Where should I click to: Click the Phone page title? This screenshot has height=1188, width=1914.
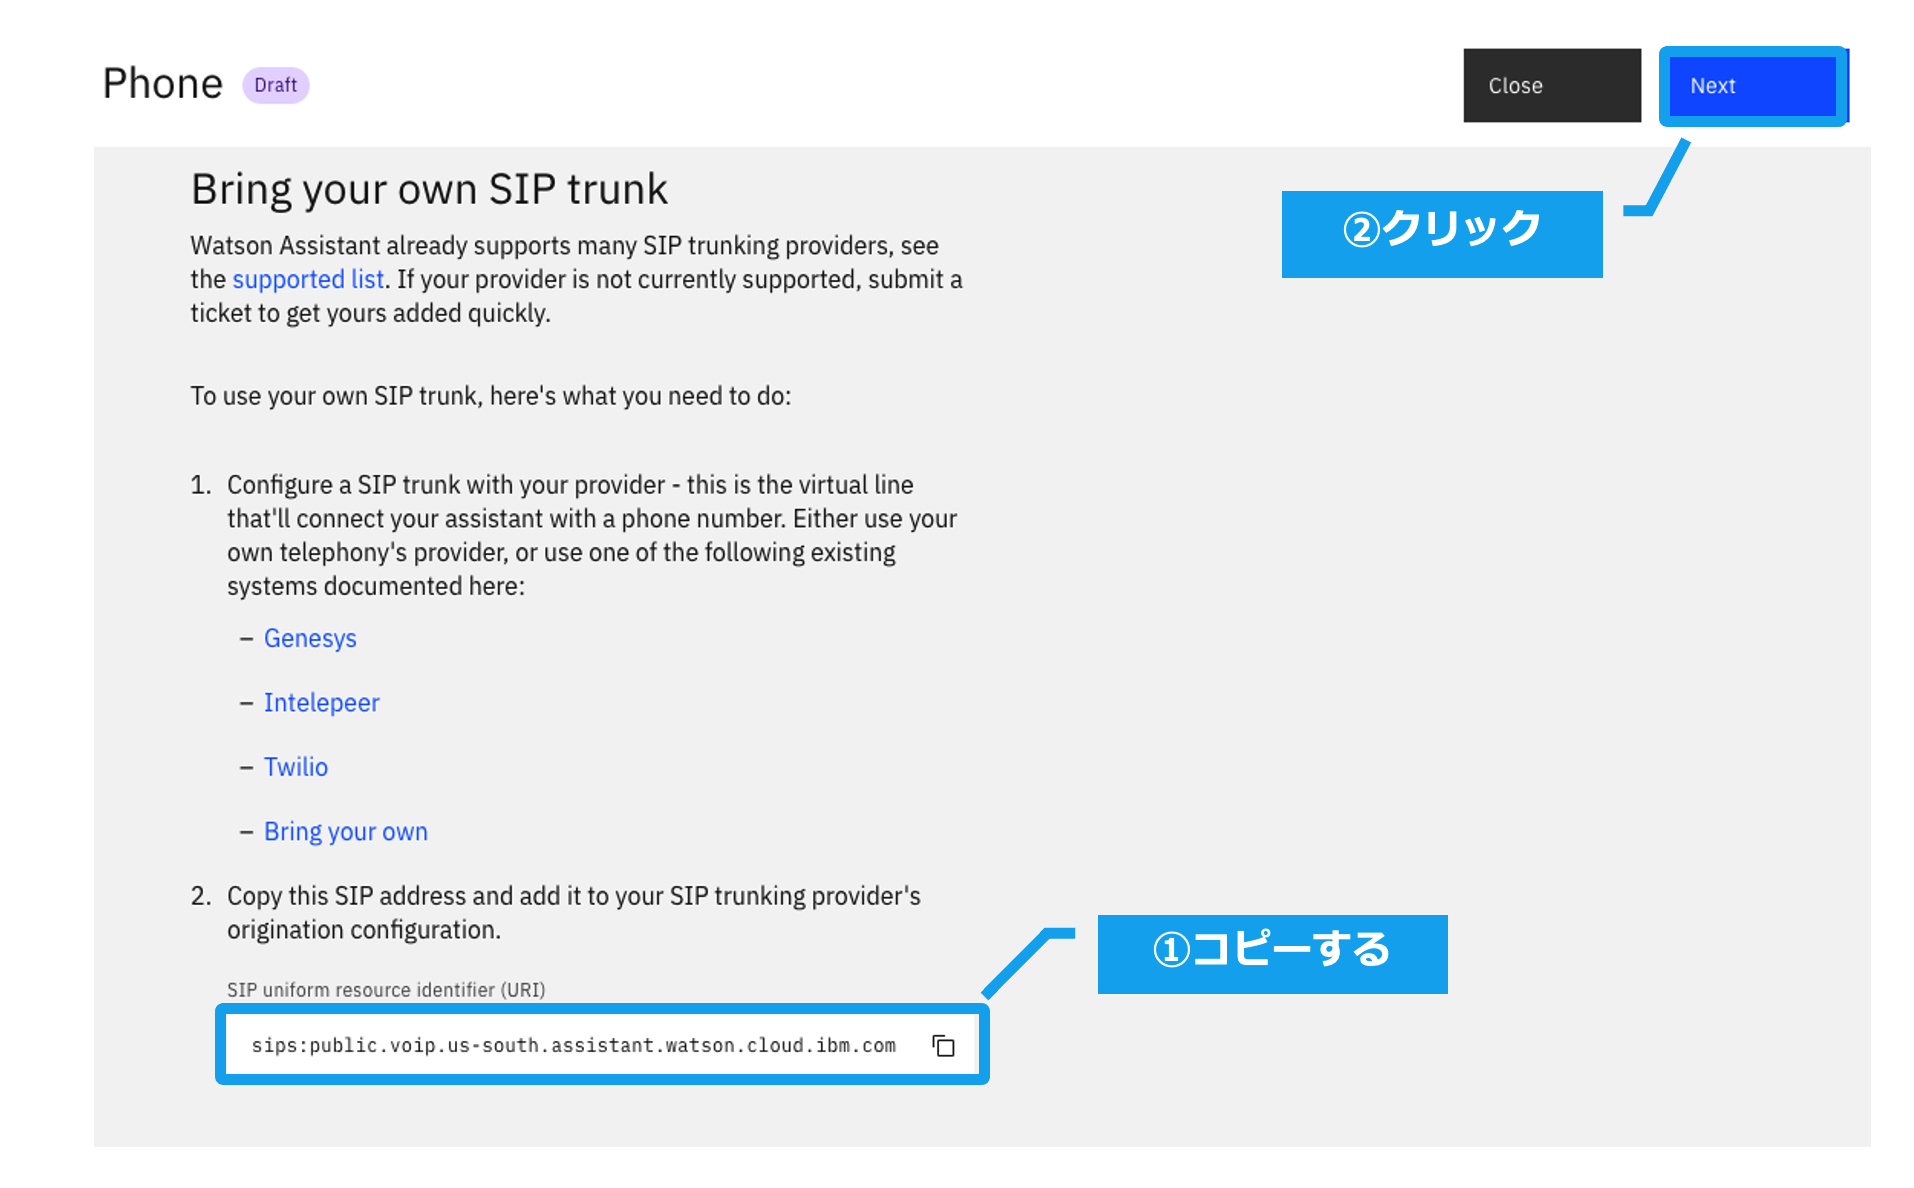coord(162,84)
